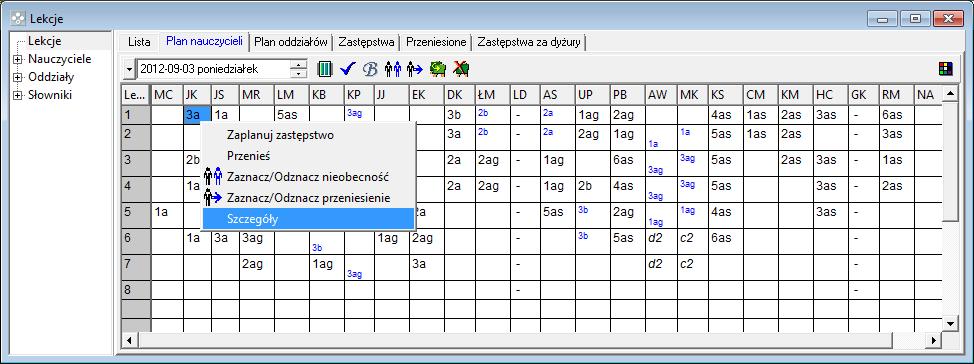Select highlighted cell 3a in JK column
This screenshot has height=364, width=974.
click(x=197, y=115)
